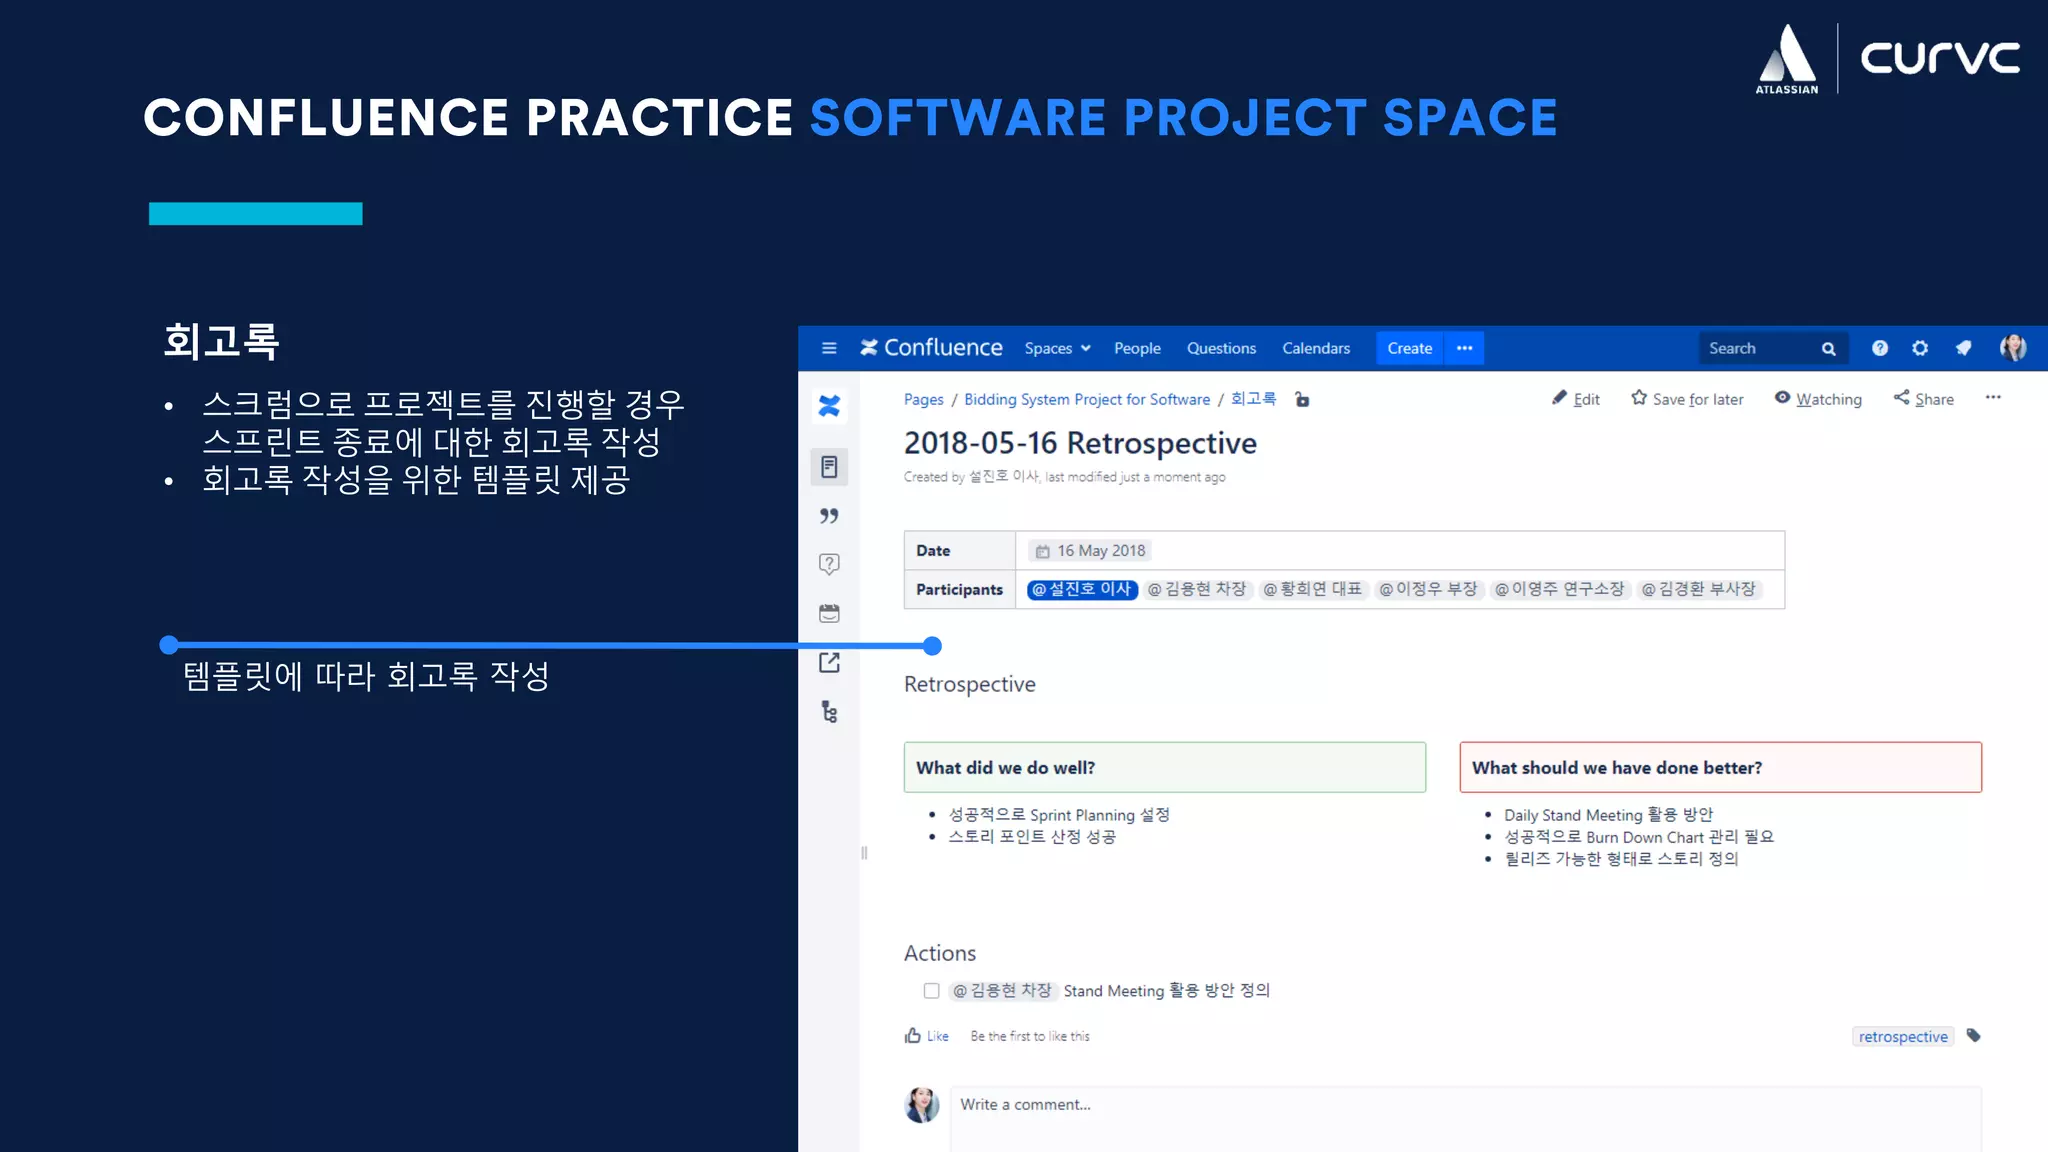This screenshot has height=1152, width=2048.
Task: Click the Share button
Action: point(1923,399)
